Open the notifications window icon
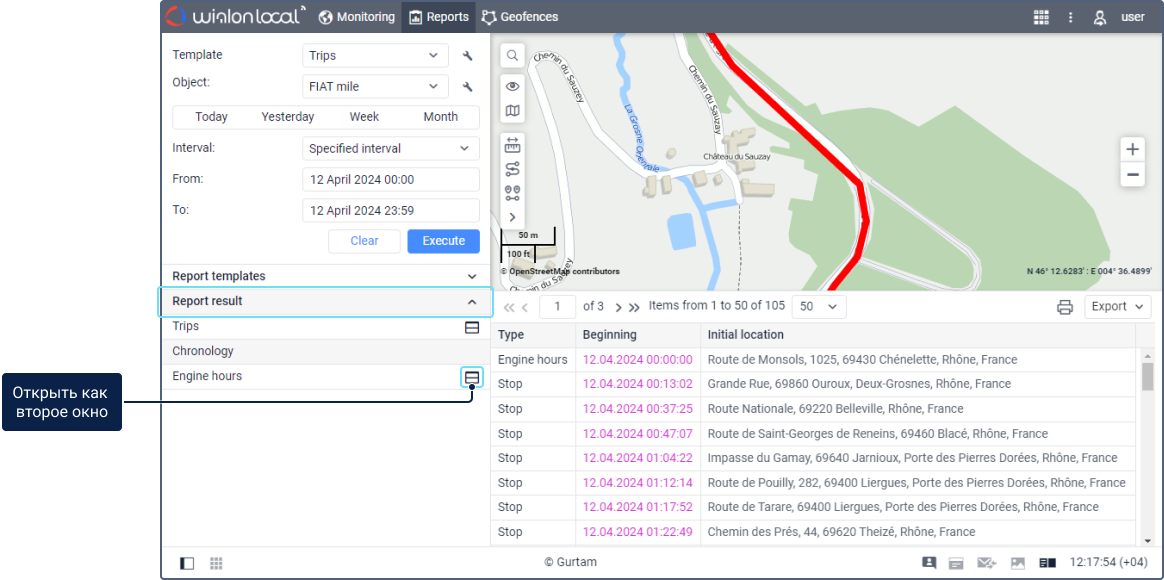Screen dimensions: 1164x580 point(957,563)
